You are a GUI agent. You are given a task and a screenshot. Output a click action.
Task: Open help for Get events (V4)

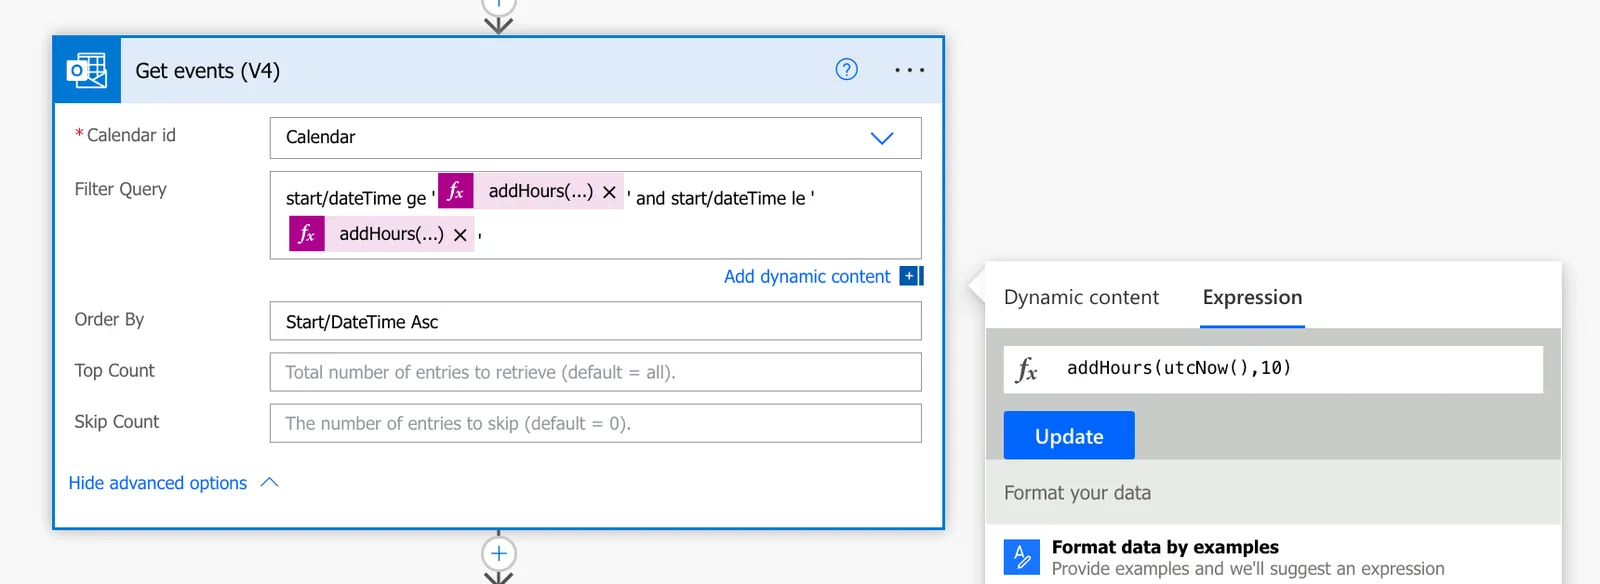[x=846, y=70]
